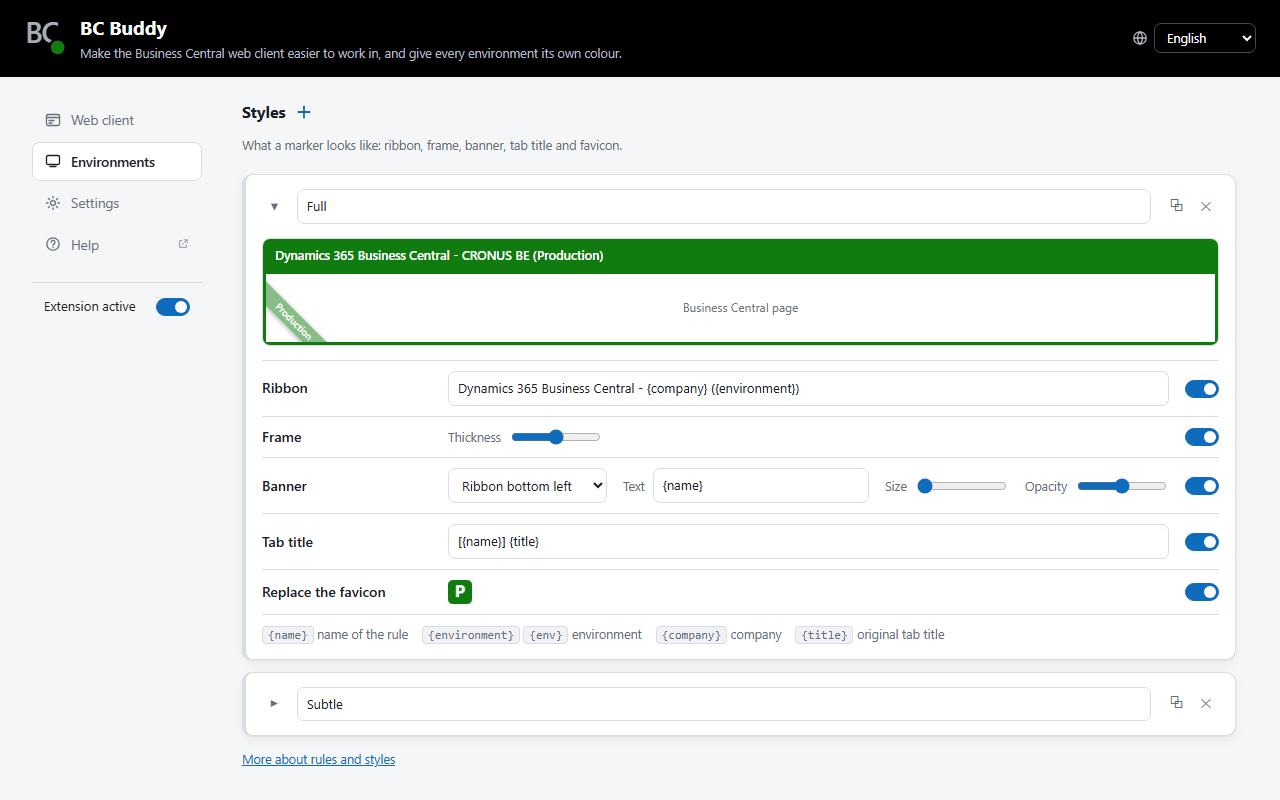
Task: Collapse the Full style section
Action: click(275, 206)
